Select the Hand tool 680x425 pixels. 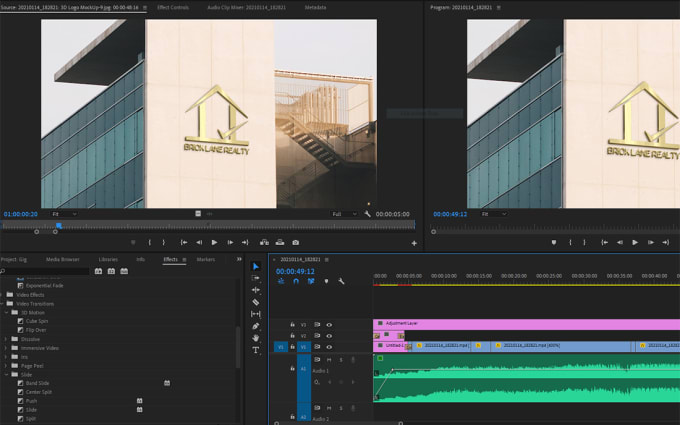point(256,338)
